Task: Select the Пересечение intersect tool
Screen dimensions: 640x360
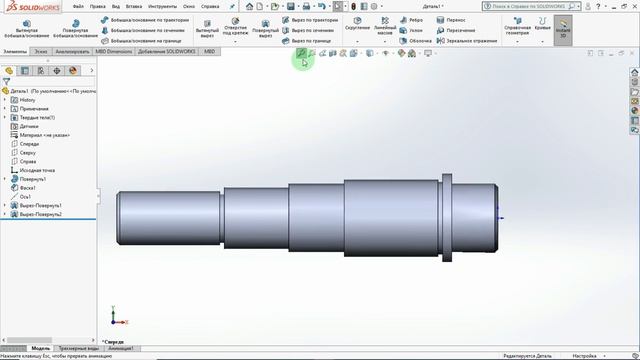Action: [456, 30]
